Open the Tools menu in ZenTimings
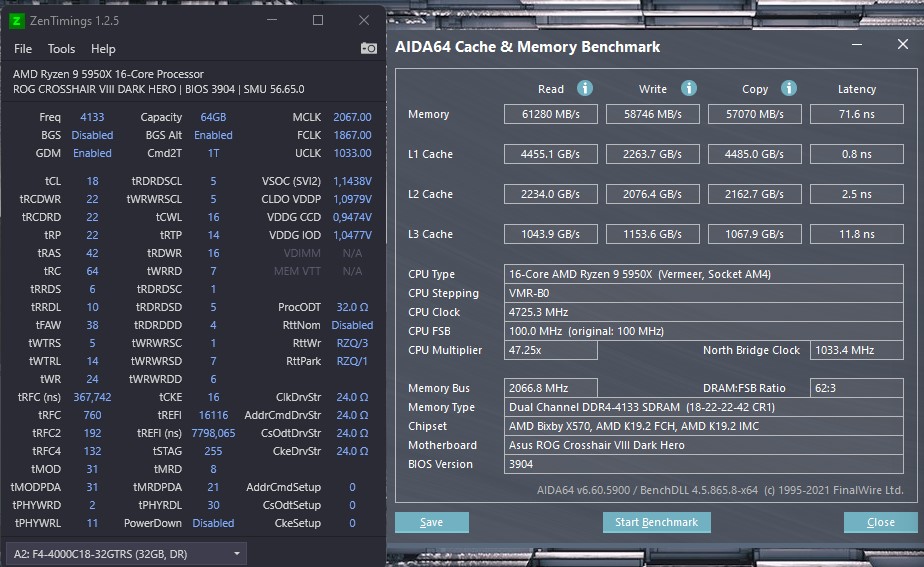 coord(61,49)
